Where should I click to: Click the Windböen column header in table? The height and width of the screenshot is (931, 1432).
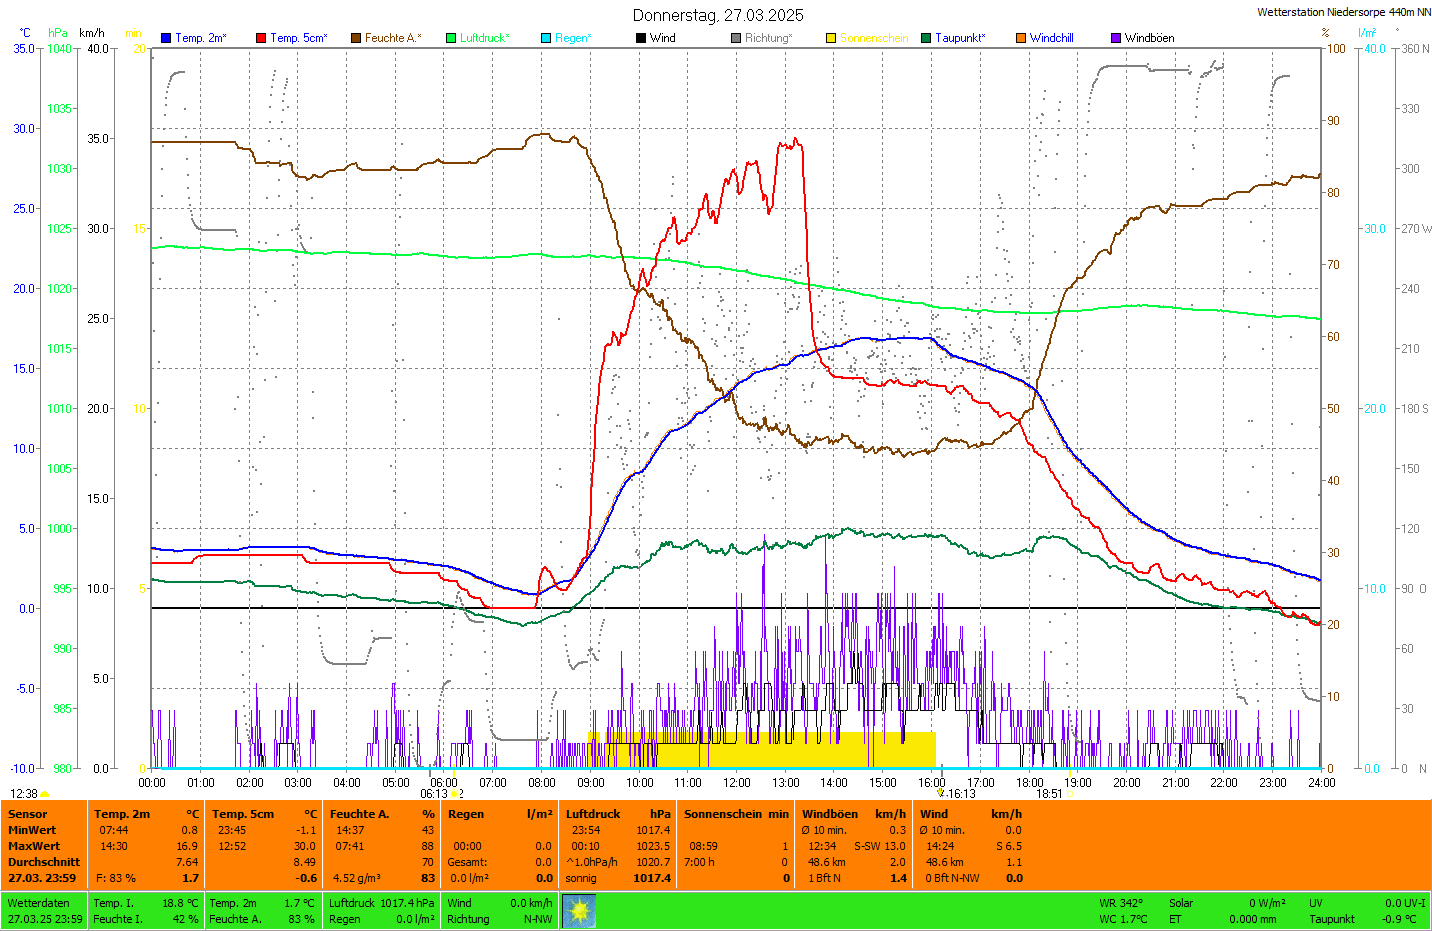click(830, 814)
